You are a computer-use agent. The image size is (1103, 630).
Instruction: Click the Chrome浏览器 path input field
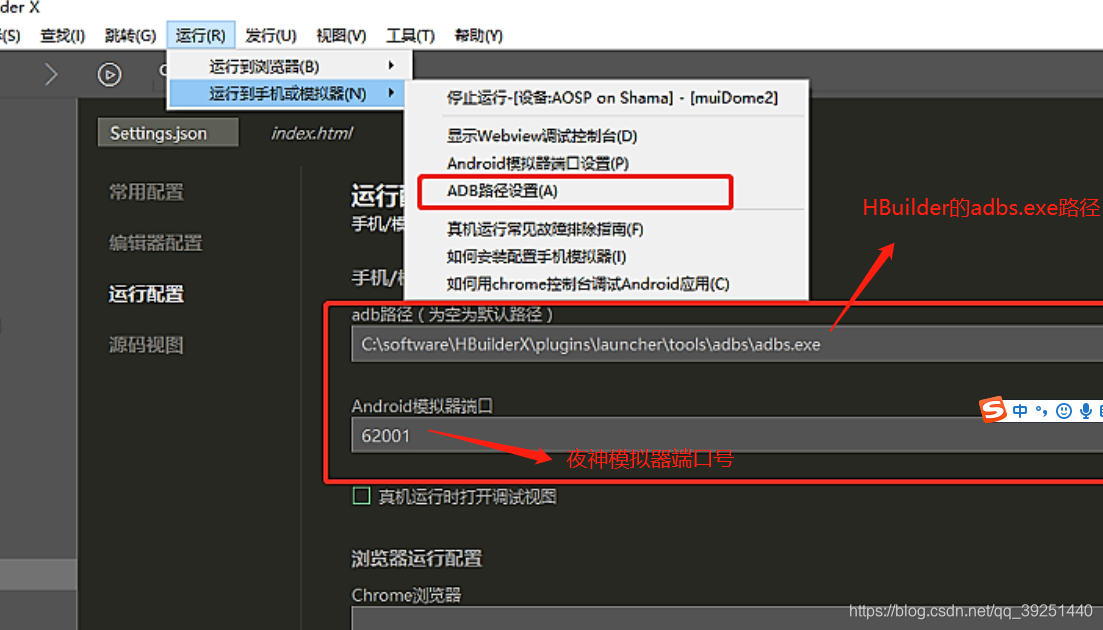(x=727, y=619)
